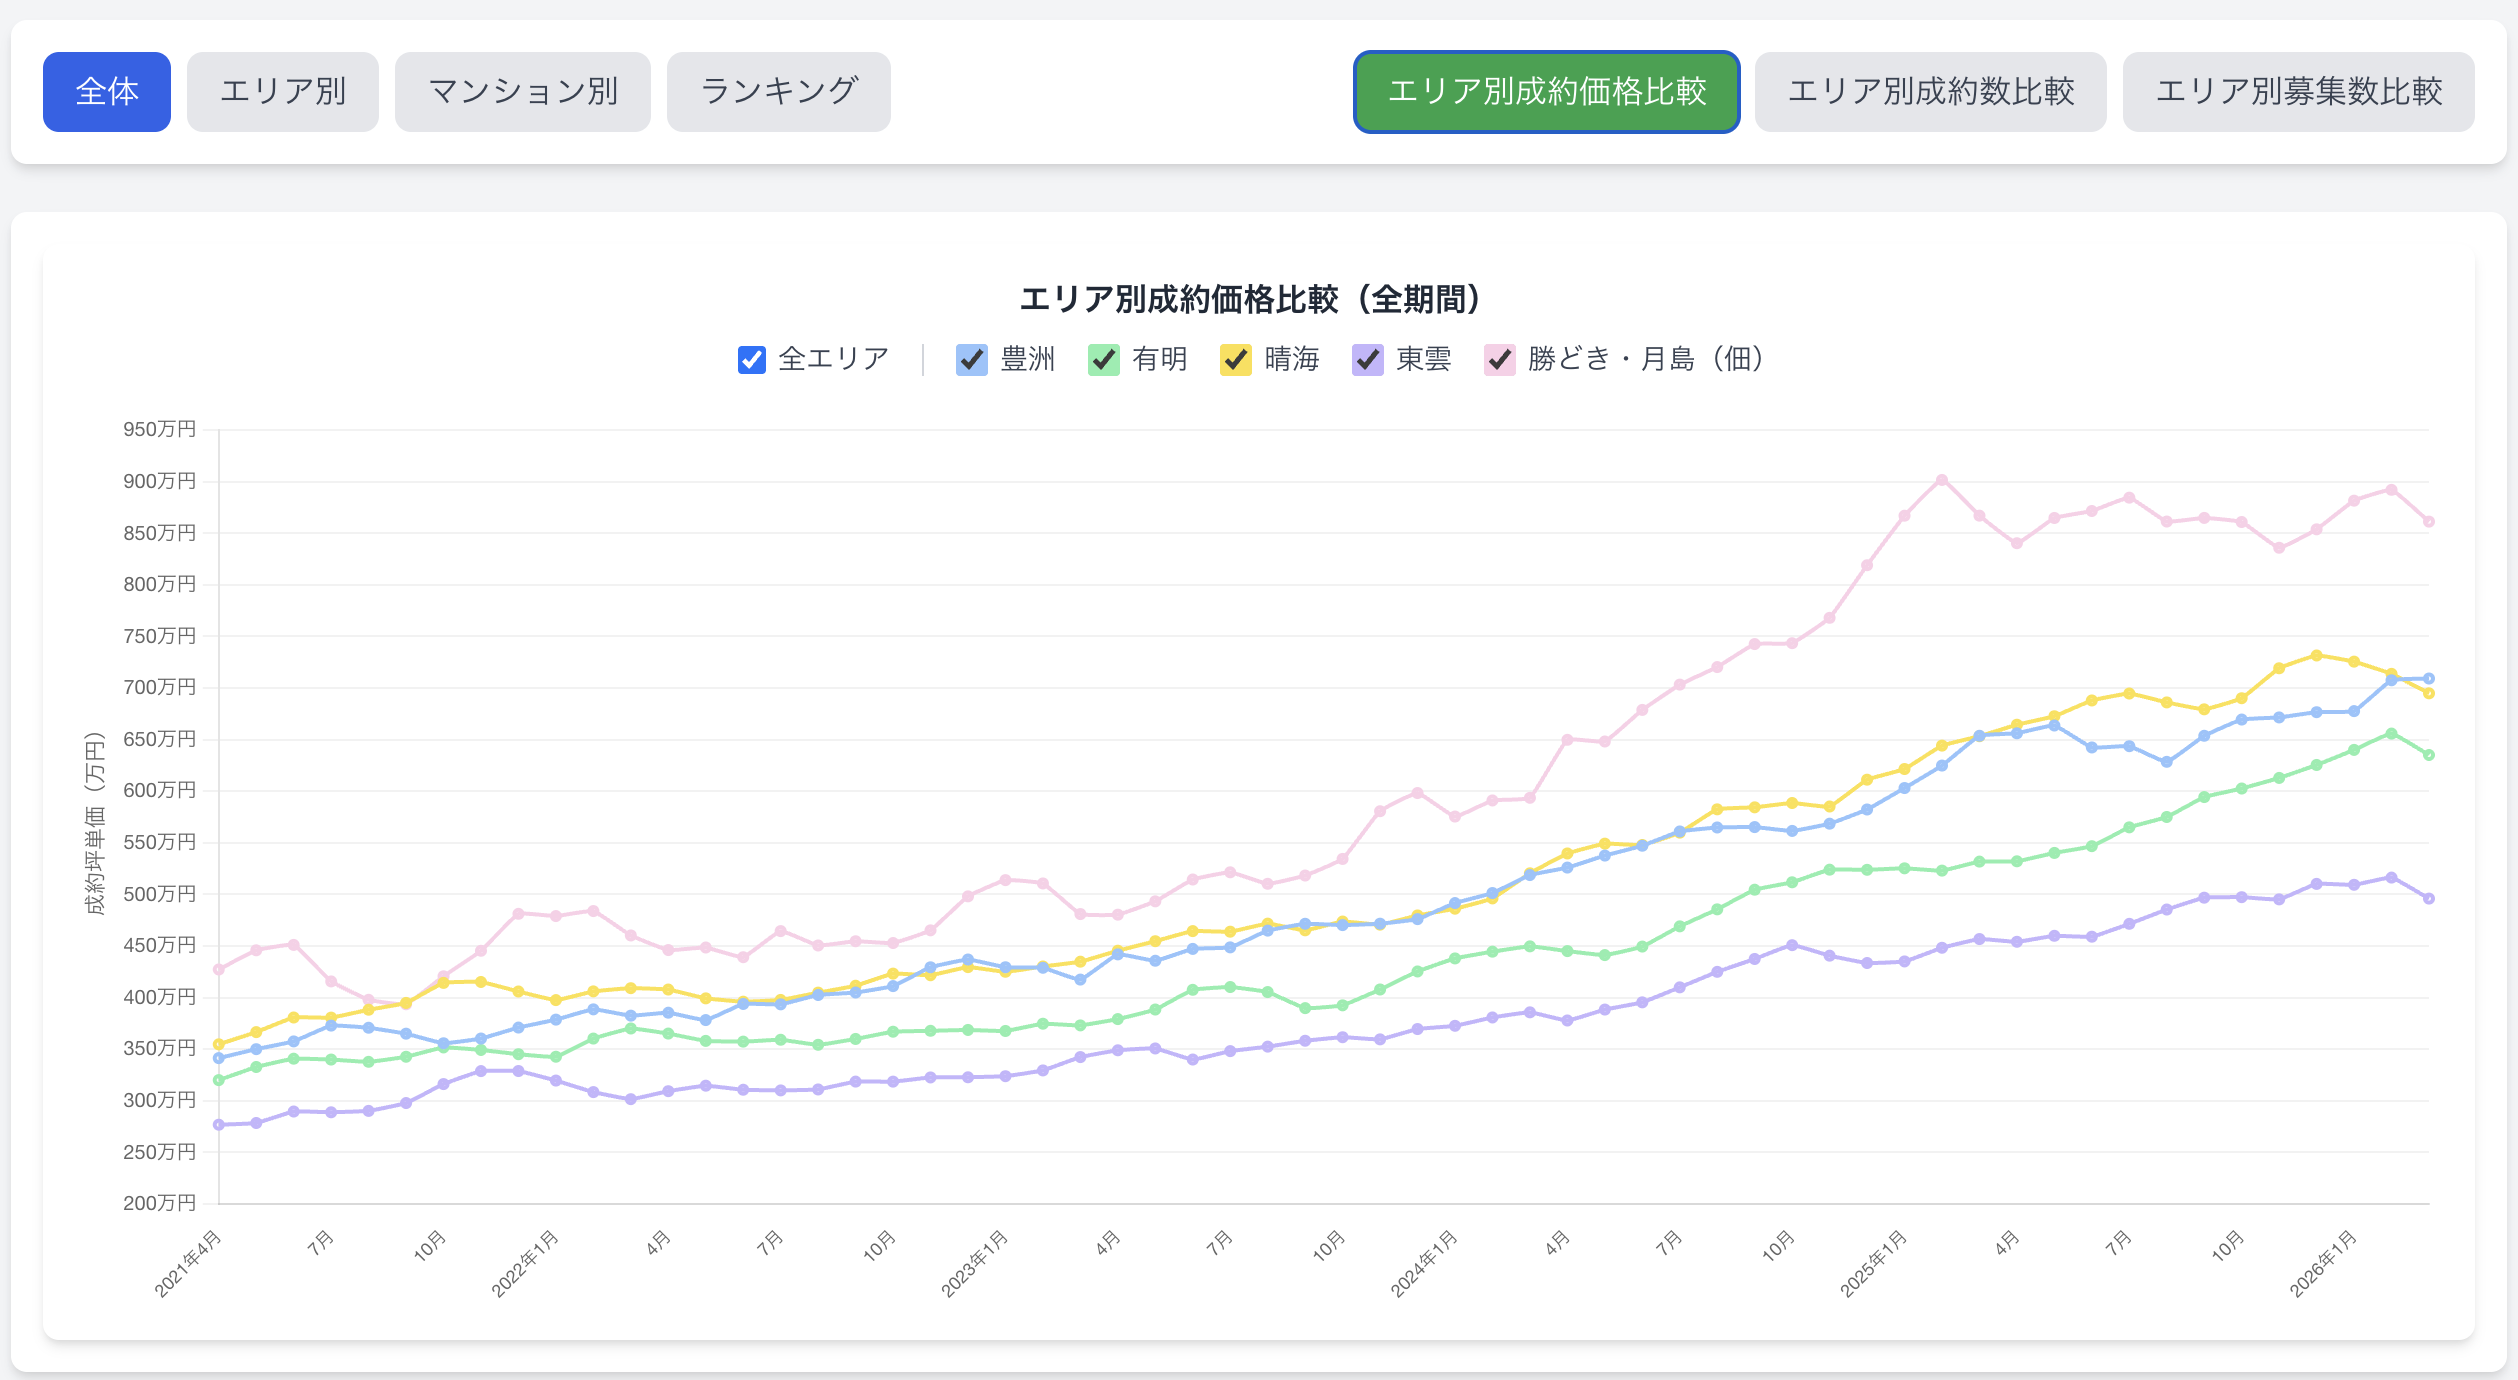2518x1380 pixels.
Task: Toggle the 東雲 series visibility
Action: (1368, 359)
